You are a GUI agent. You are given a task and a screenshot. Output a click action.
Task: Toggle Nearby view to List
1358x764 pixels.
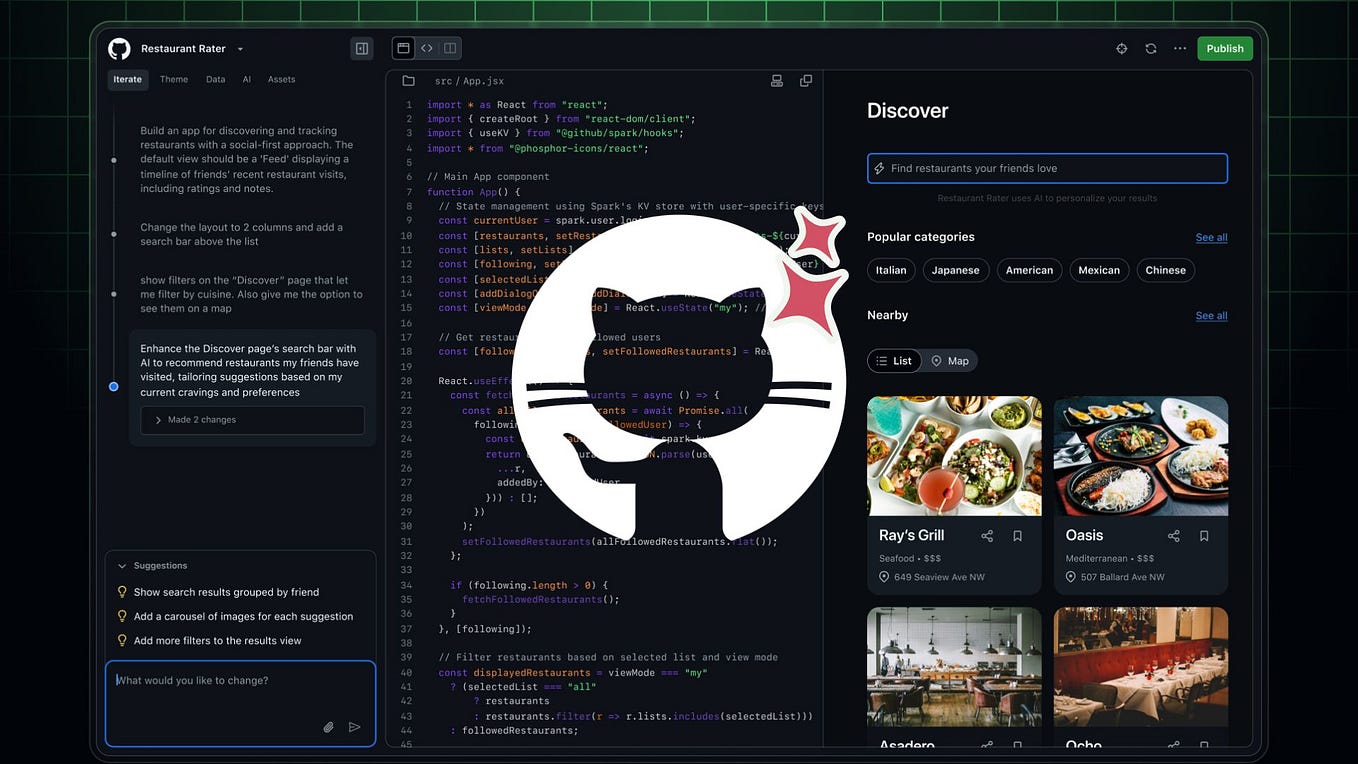tap(894, 361)
